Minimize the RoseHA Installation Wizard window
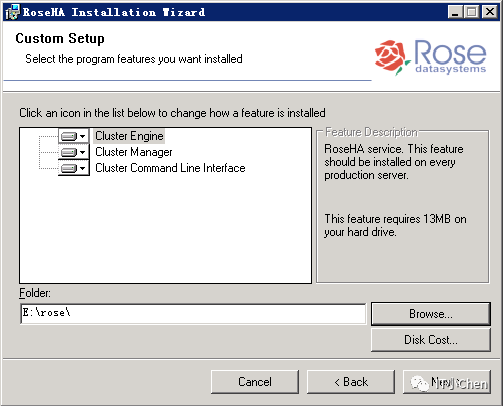 coord(455,12)
